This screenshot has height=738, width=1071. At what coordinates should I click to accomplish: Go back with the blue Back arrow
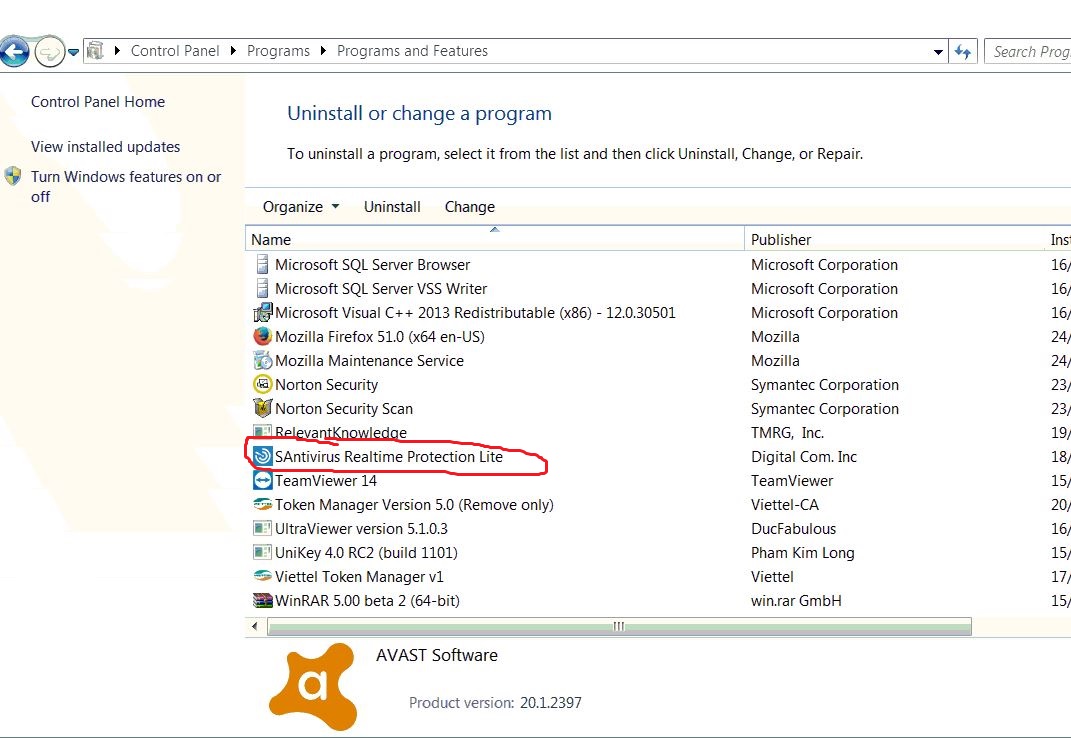click(x=14, y=51)
